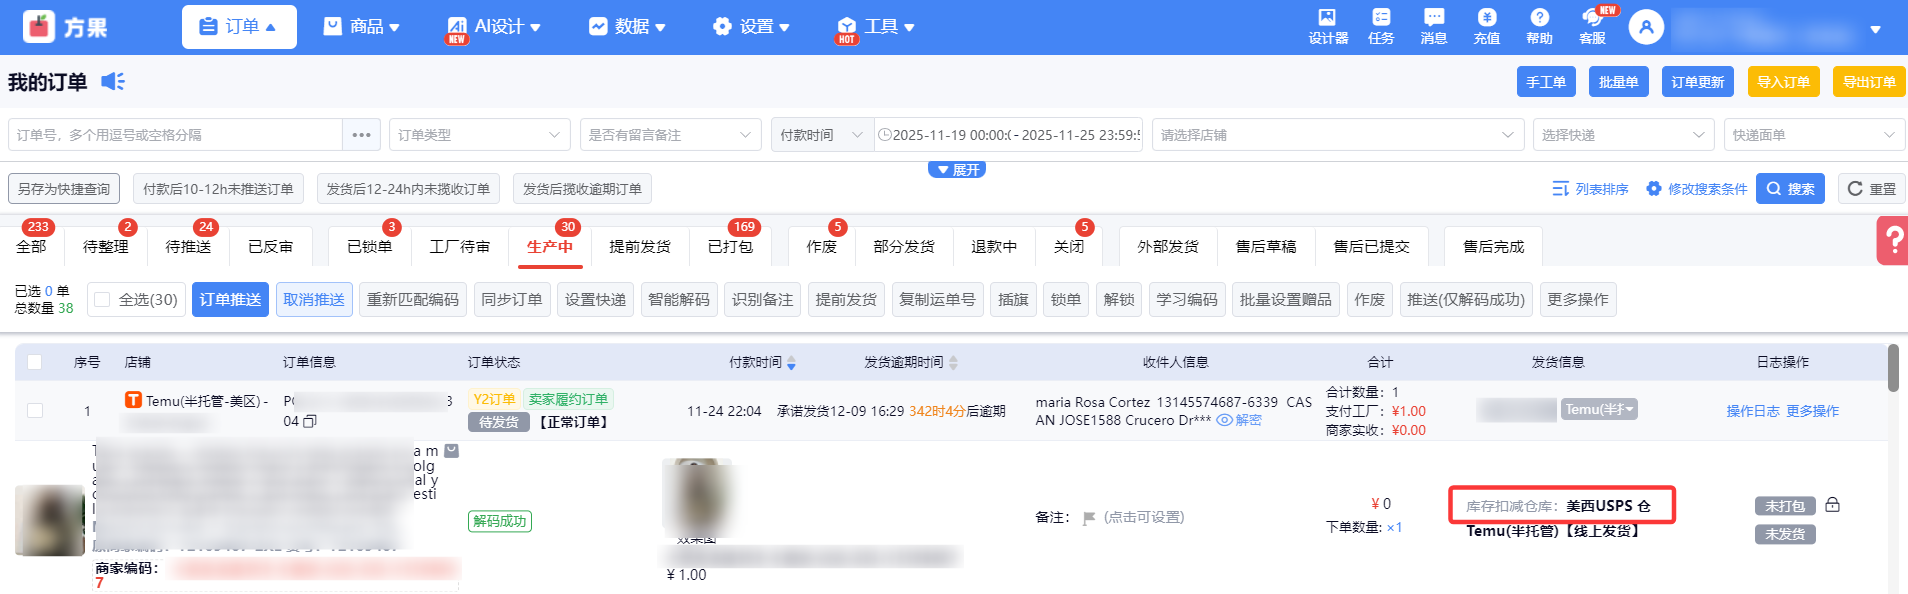Screen dimensions: 1908x594
Task: Switch to the 已打包 tab
Action: pyautogui.click(x=730, y=246)
